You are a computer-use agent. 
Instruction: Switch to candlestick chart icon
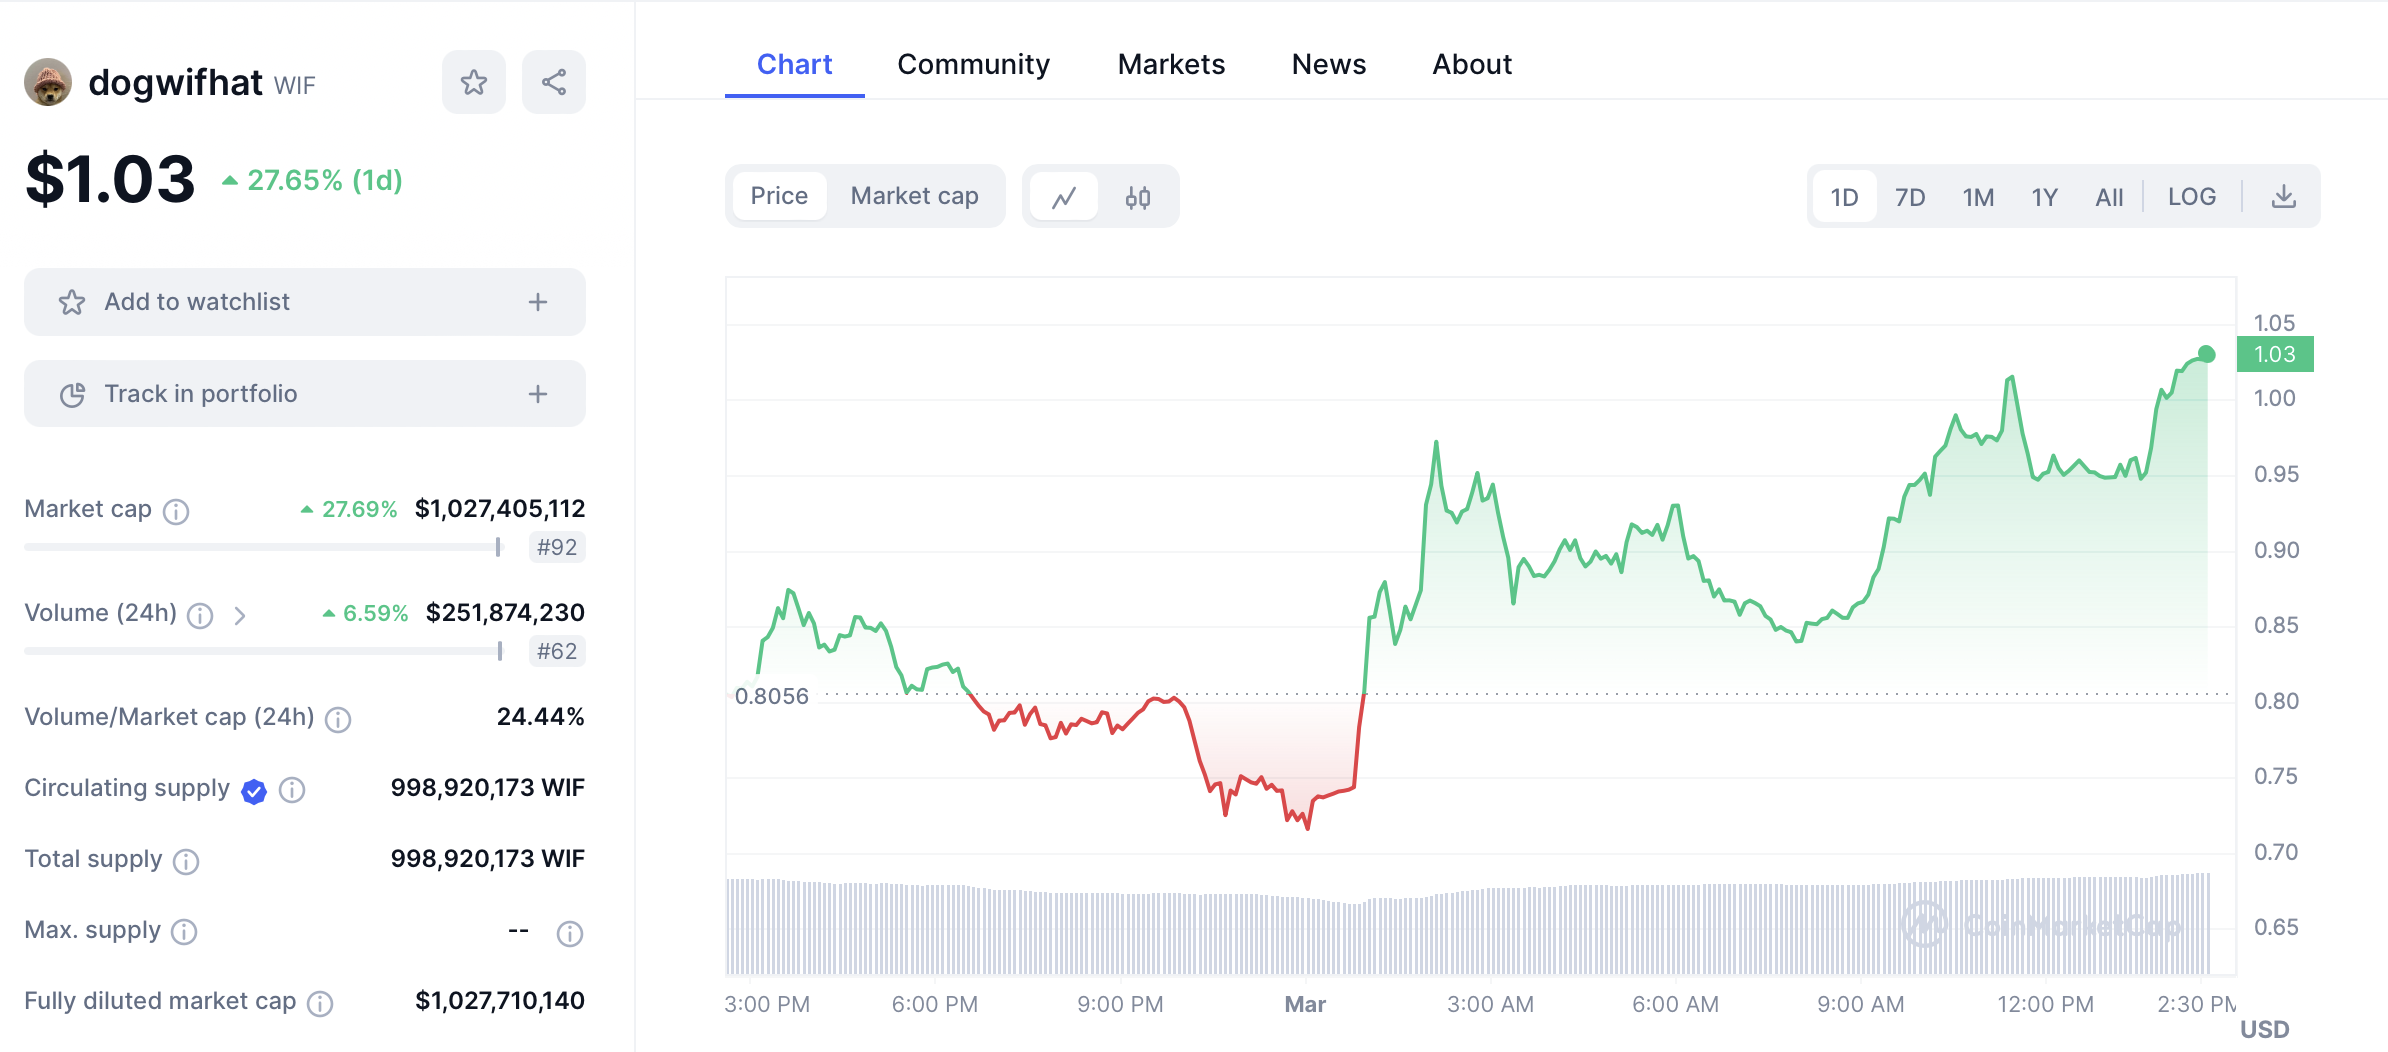(x=1137, y=197)
